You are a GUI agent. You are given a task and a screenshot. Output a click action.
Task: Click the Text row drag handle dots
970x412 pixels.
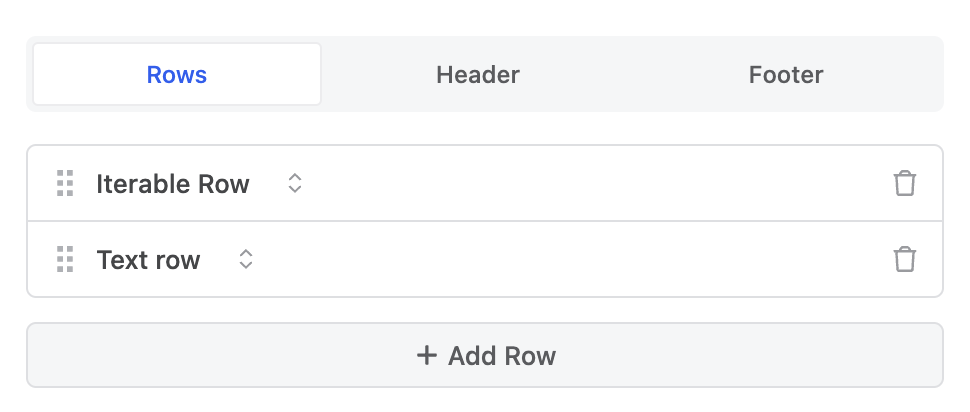65,259
